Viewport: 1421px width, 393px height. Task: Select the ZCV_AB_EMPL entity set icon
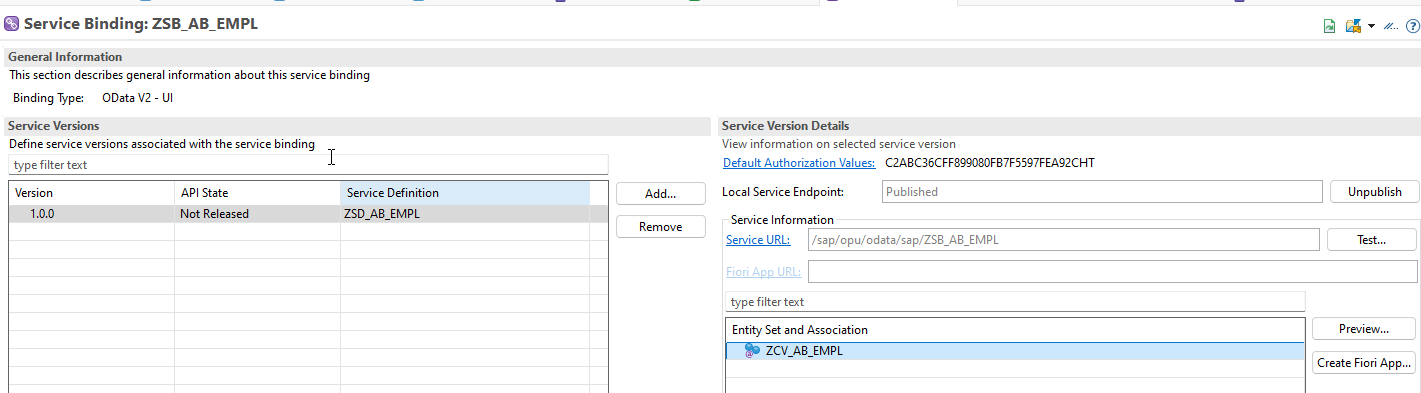(x=752, y=351)
